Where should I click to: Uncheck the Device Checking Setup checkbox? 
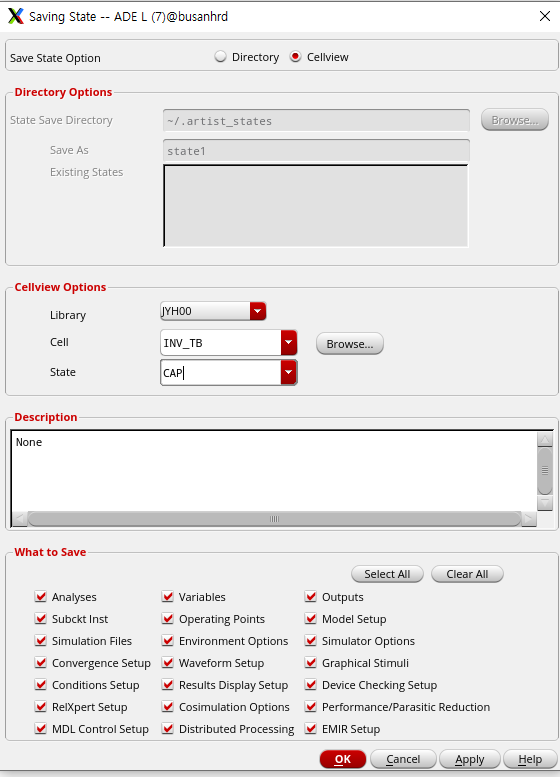click(x=311, y=685)
